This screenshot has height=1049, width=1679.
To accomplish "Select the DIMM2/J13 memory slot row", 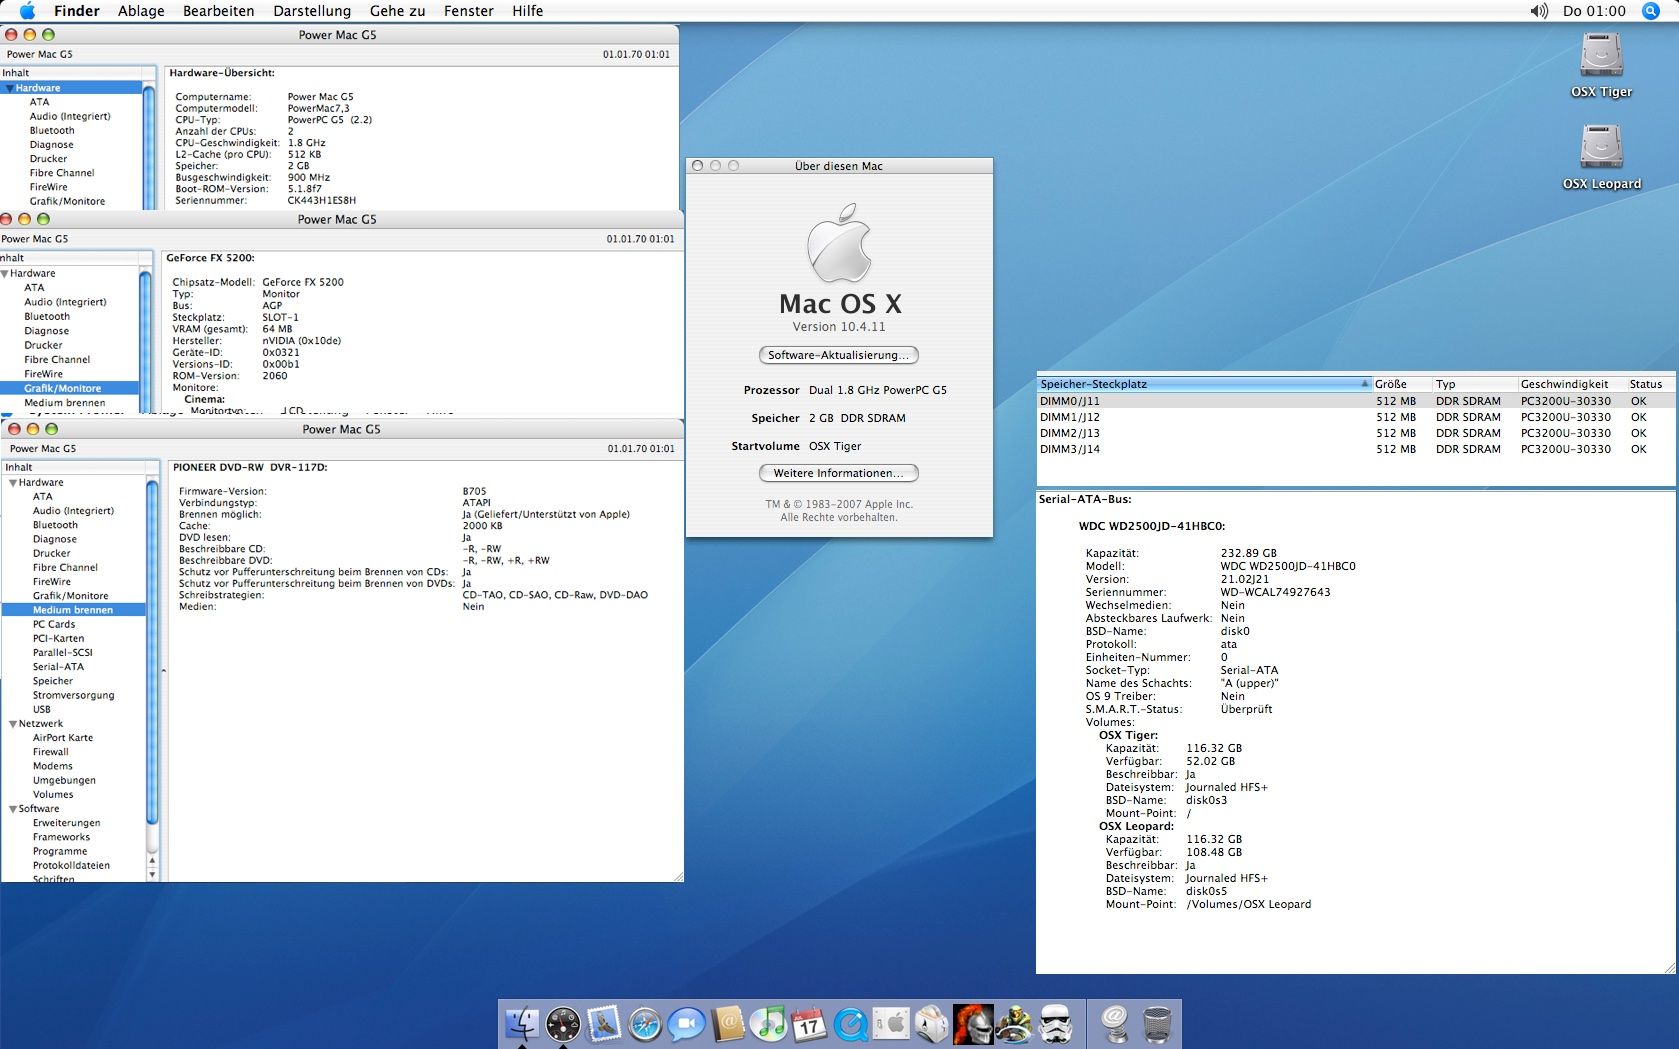I will point(1356,433).
